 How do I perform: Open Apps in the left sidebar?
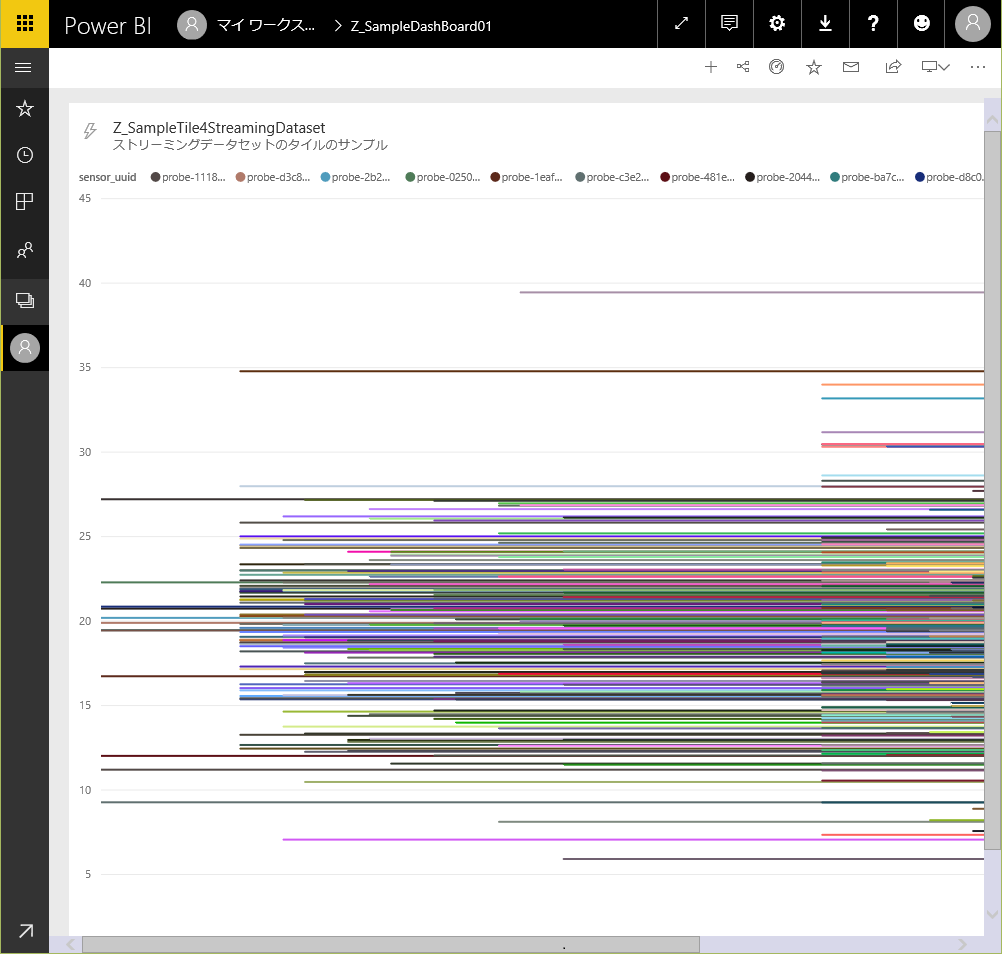(25, 202)
